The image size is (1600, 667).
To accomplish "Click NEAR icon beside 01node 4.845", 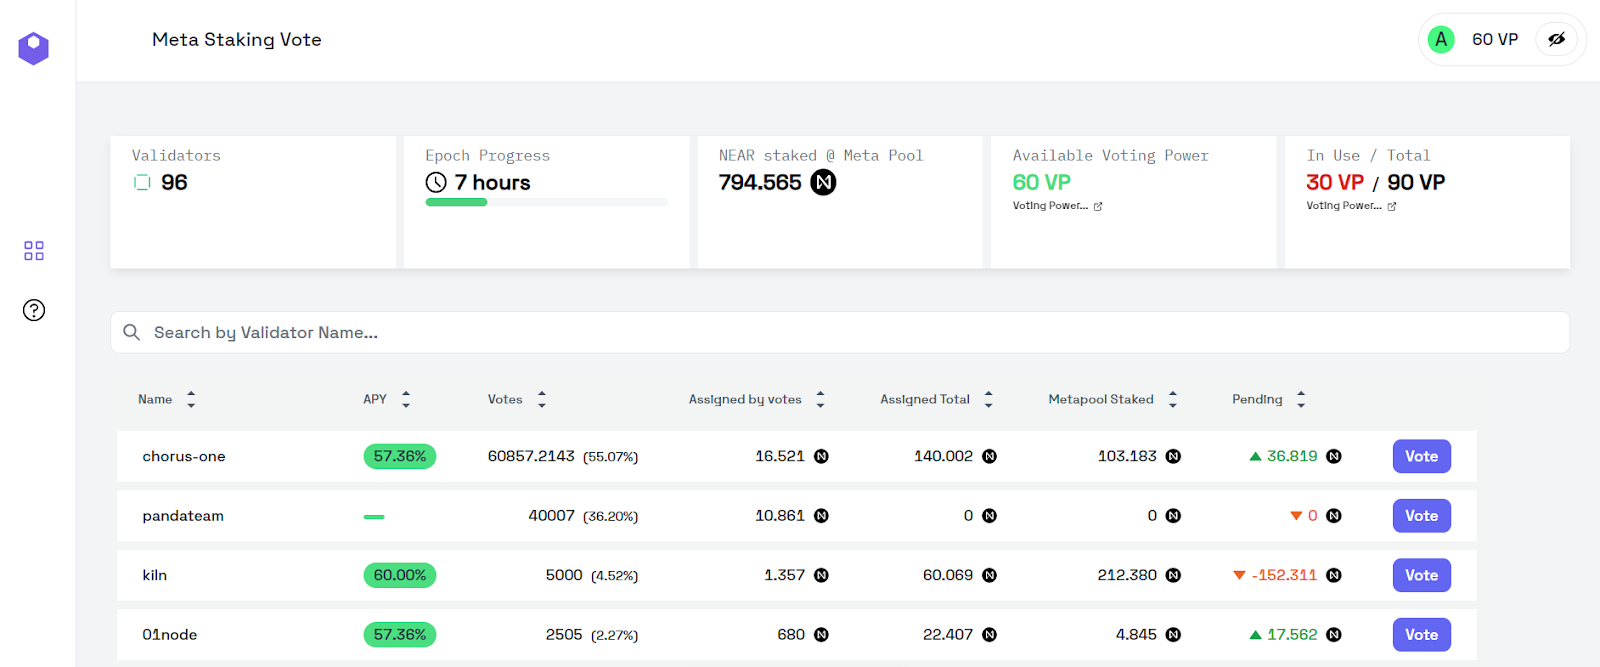I will pos(1173,635).
